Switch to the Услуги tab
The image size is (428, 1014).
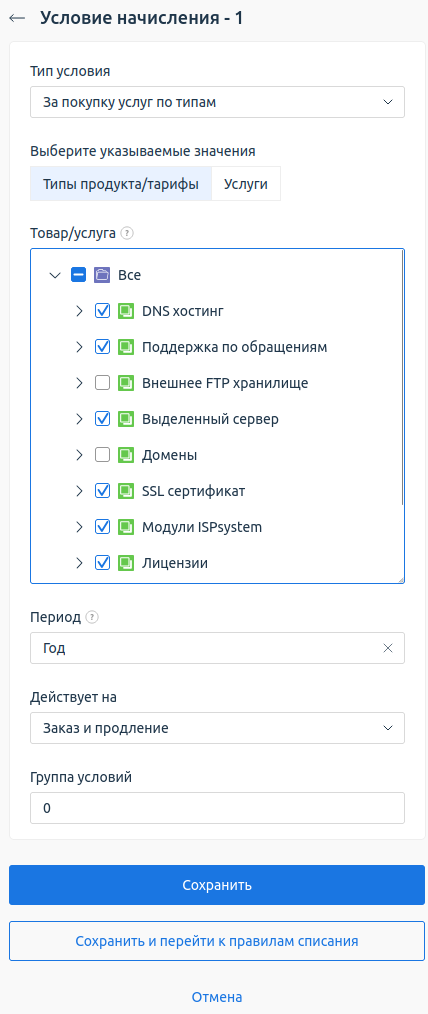coord(246,184)
